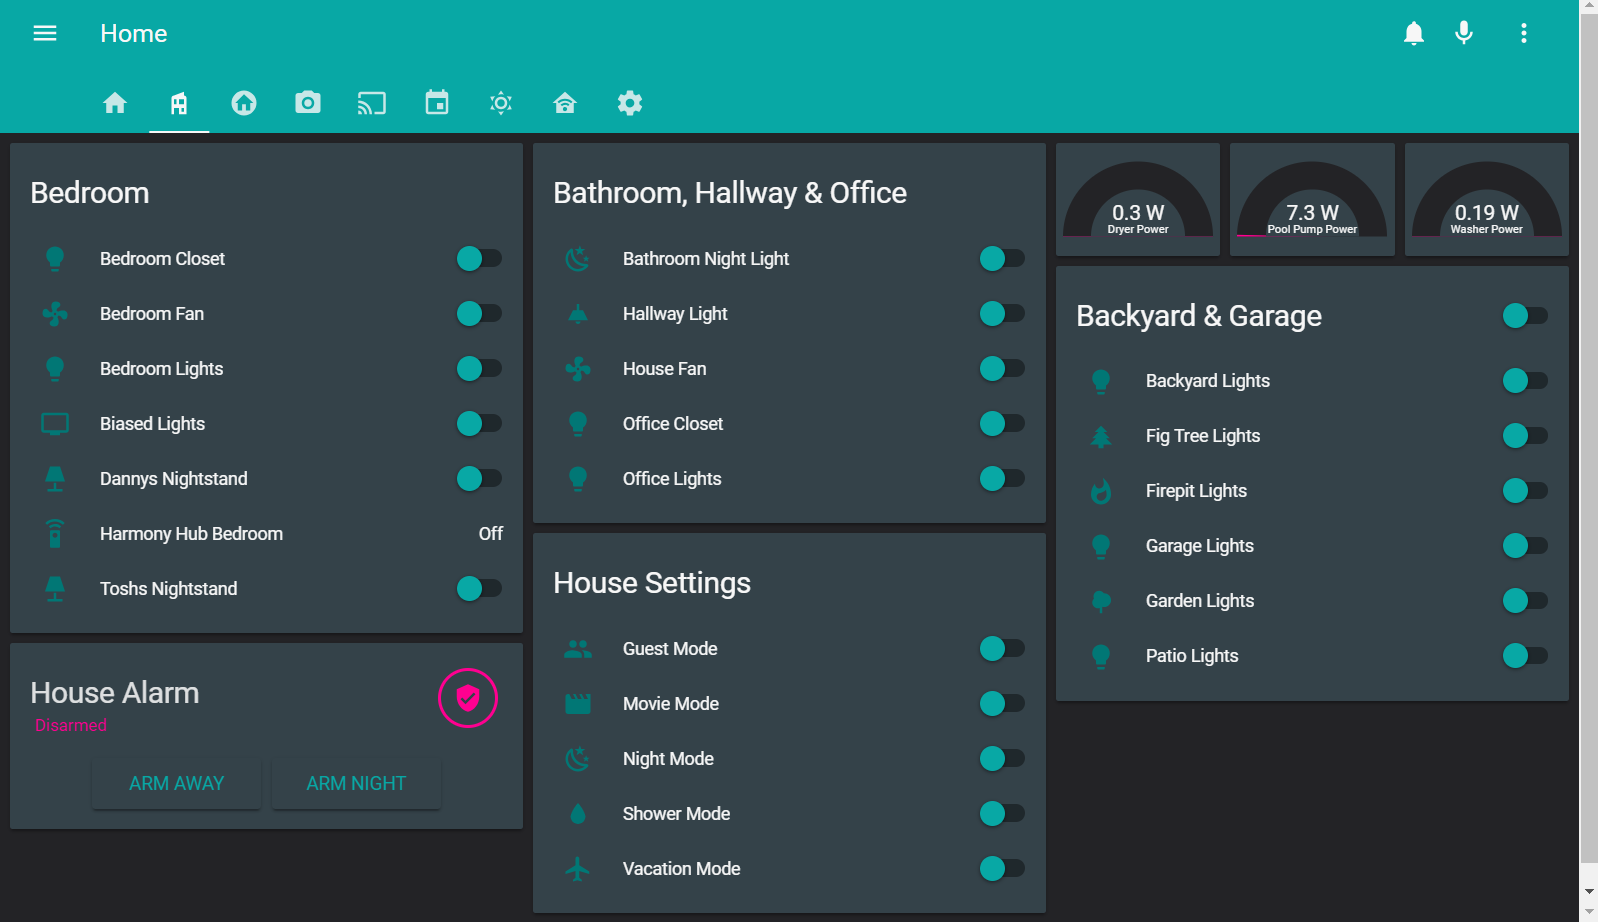Click the Harmony Hub remote icon
Image resolution: width=1598 pixels, height=922 pixels.
pos(55,533)
